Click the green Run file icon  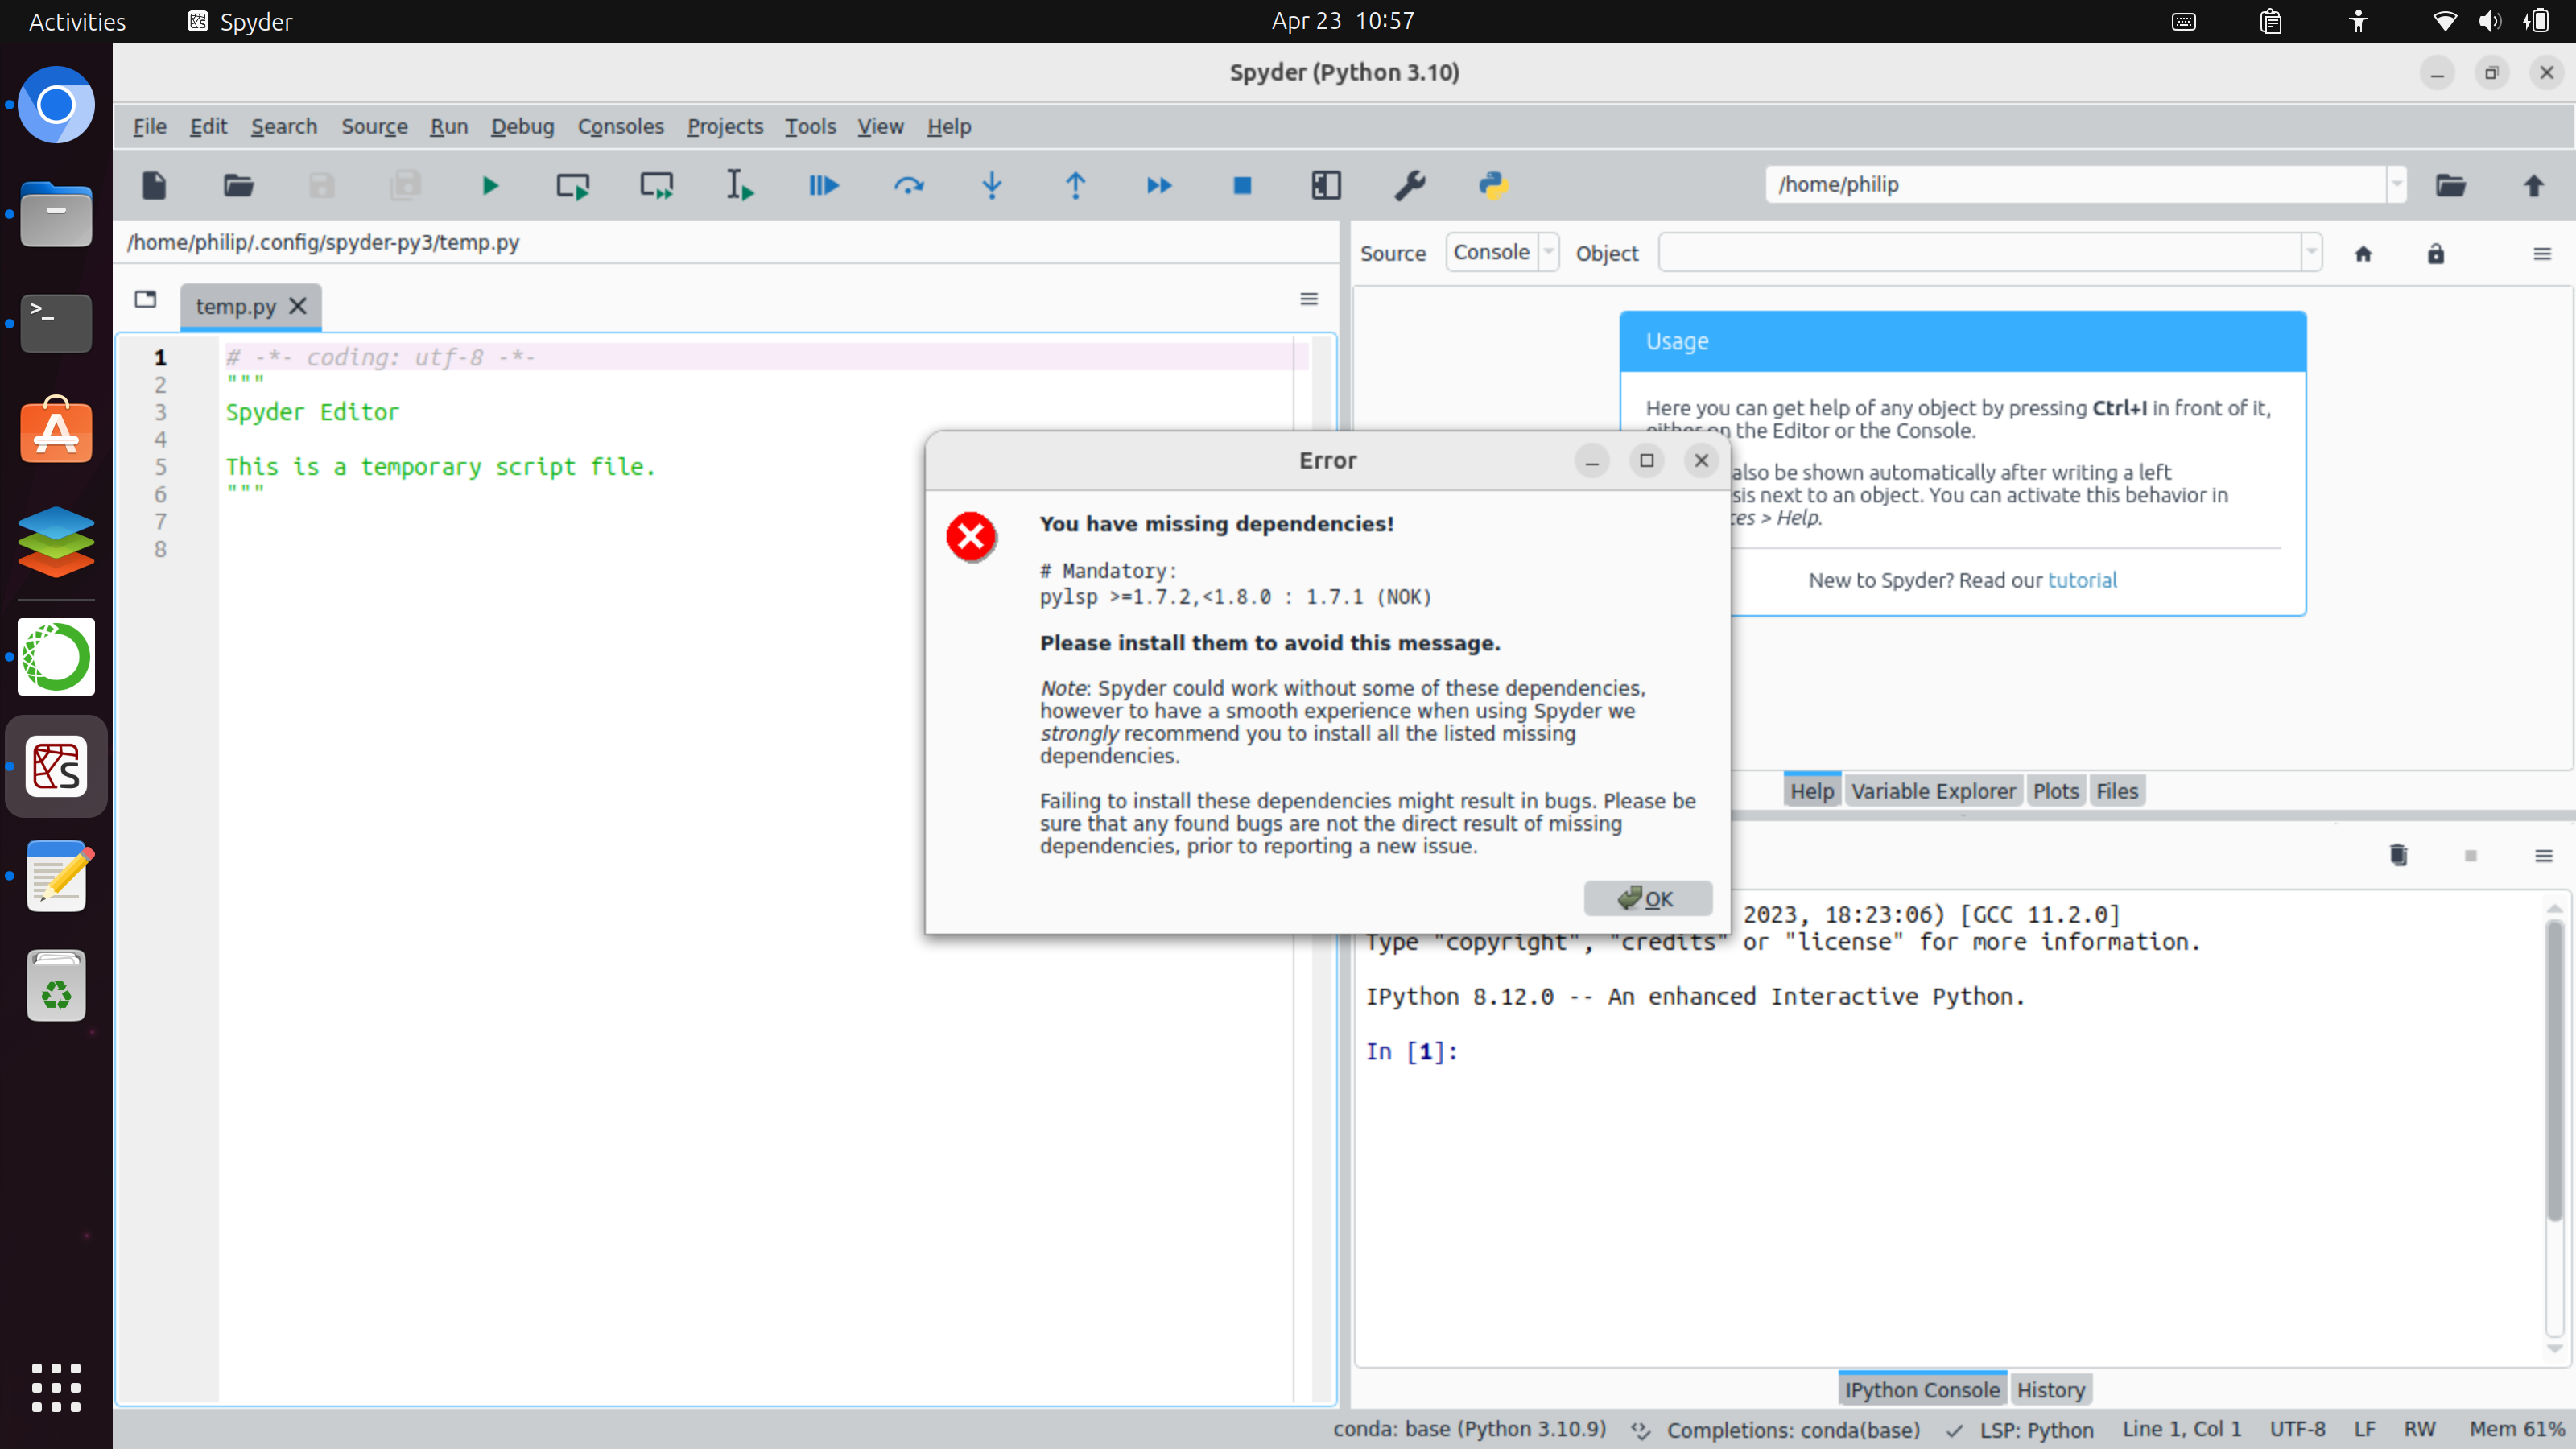pyautogui.click(x=489, y=185)
